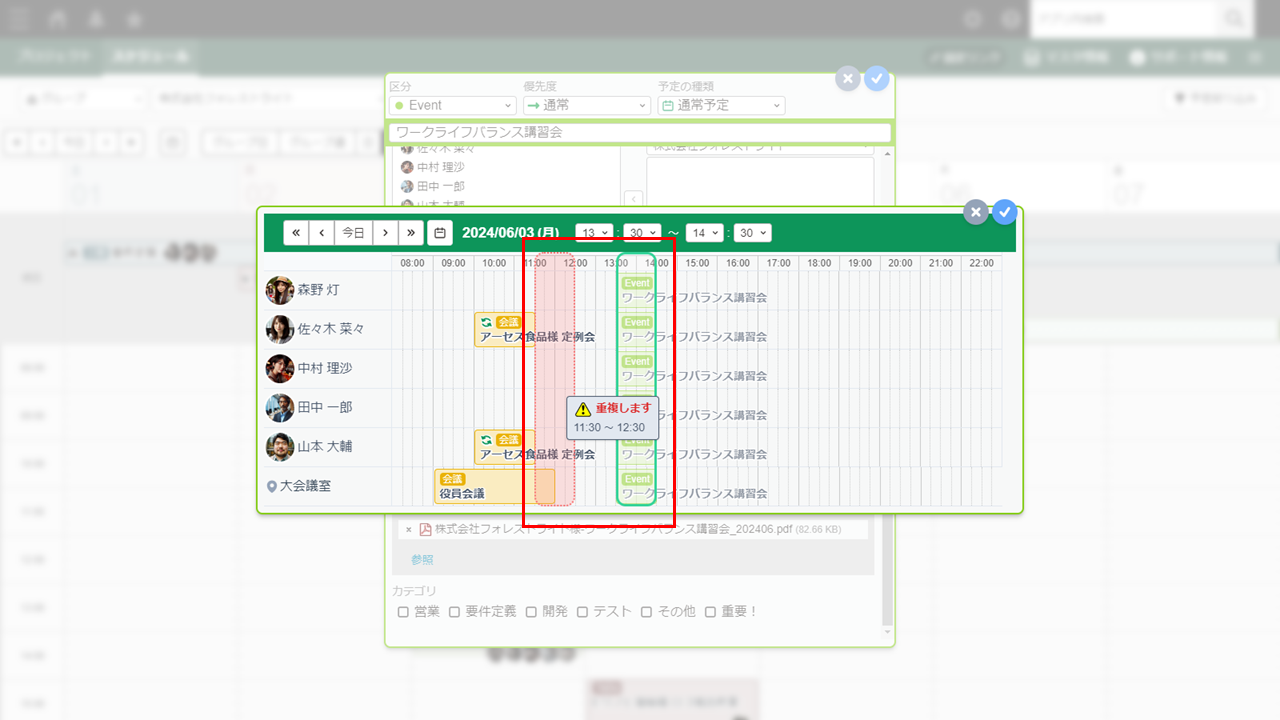The height and width of the screenshot is (720, 1280).
Task: Open the 予定の種類 dropdown showing 通常予定
Action: [x=721, y=105]
